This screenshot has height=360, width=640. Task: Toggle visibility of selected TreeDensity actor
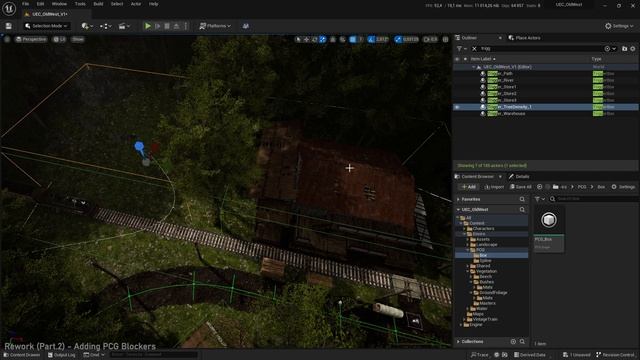pos(457,107)
